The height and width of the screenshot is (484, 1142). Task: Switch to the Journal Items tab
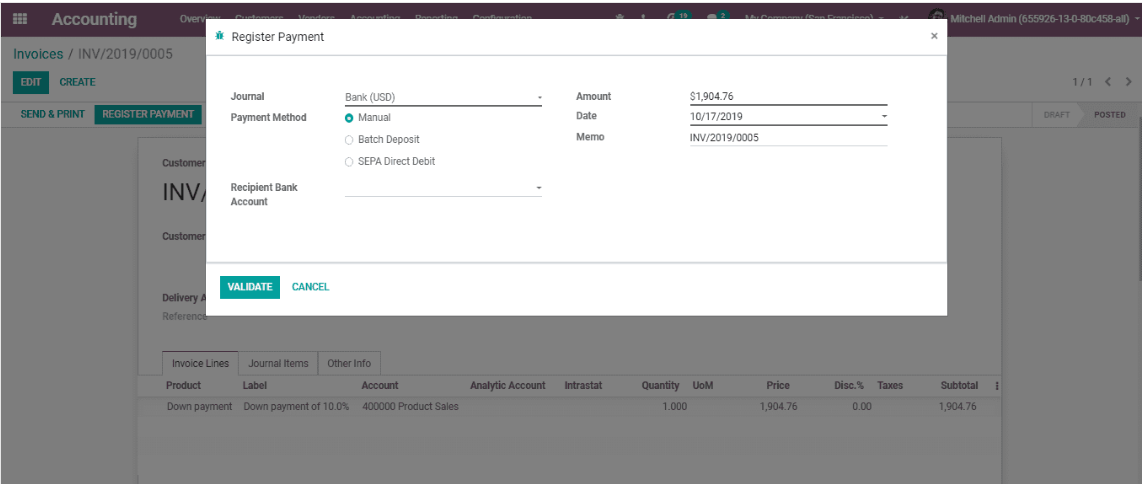(278, 363)
